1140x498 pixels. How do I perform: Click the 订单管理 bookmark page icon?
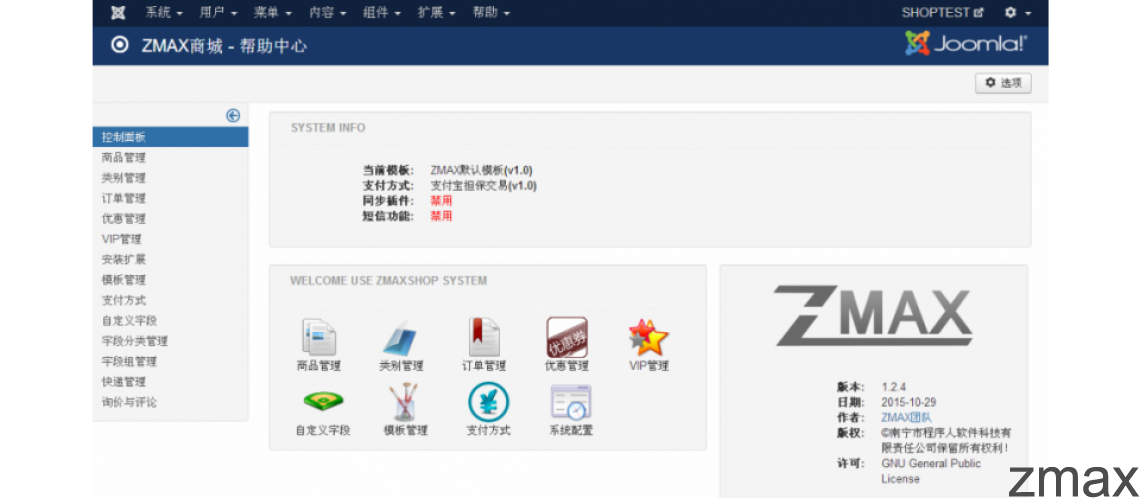pos(483,337)
